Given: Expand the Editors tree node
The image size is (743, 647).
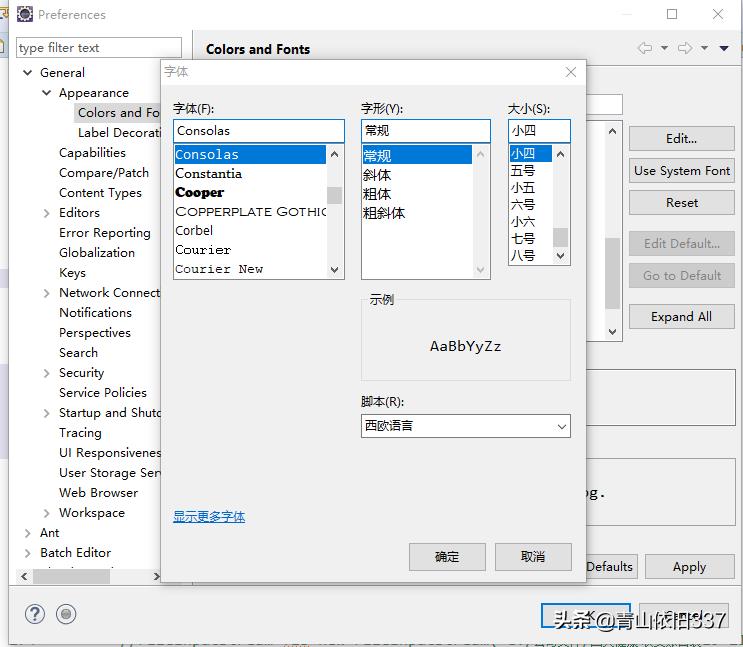Looking at the screenshot, I should (46, 213).
